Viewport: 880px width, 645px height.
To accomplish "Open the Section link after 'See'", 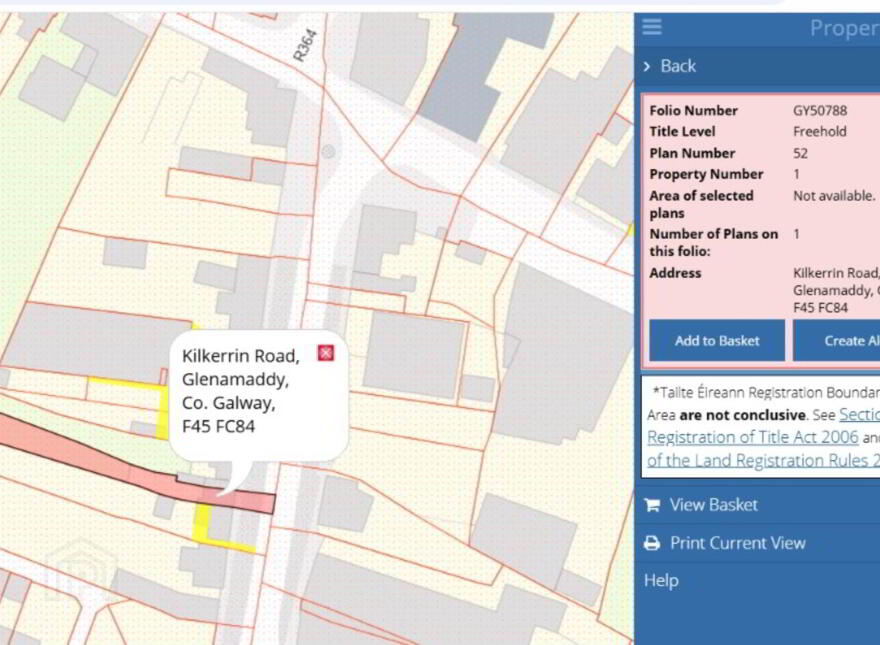I will pyautogui.click(x=859, y=414).
